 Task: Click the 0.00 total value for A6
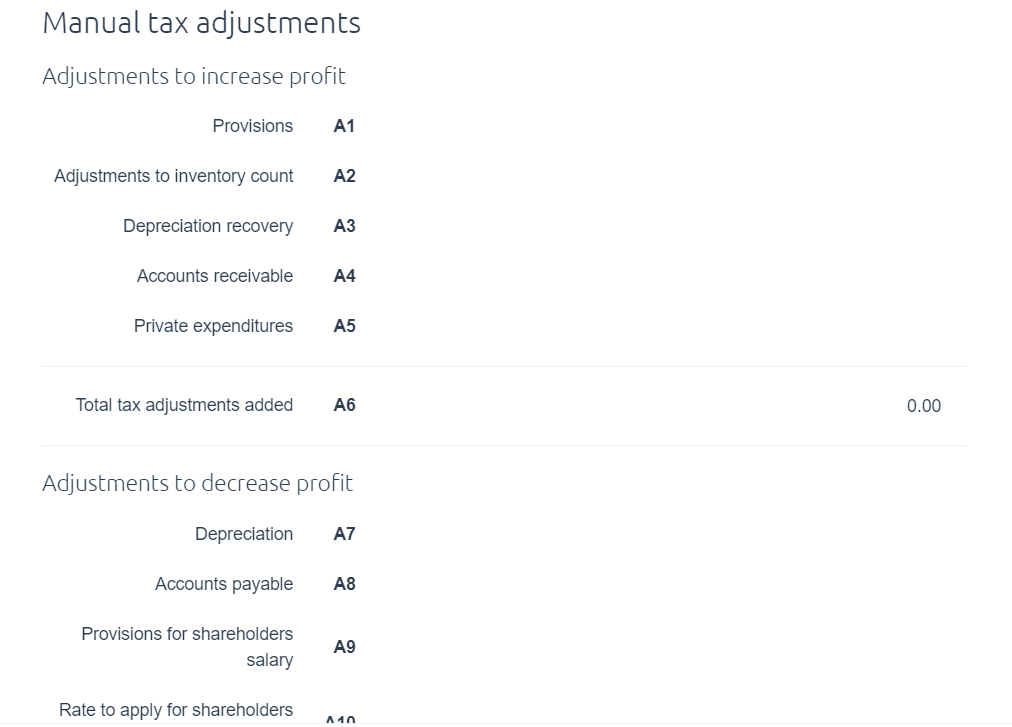(x=924, y=406)
